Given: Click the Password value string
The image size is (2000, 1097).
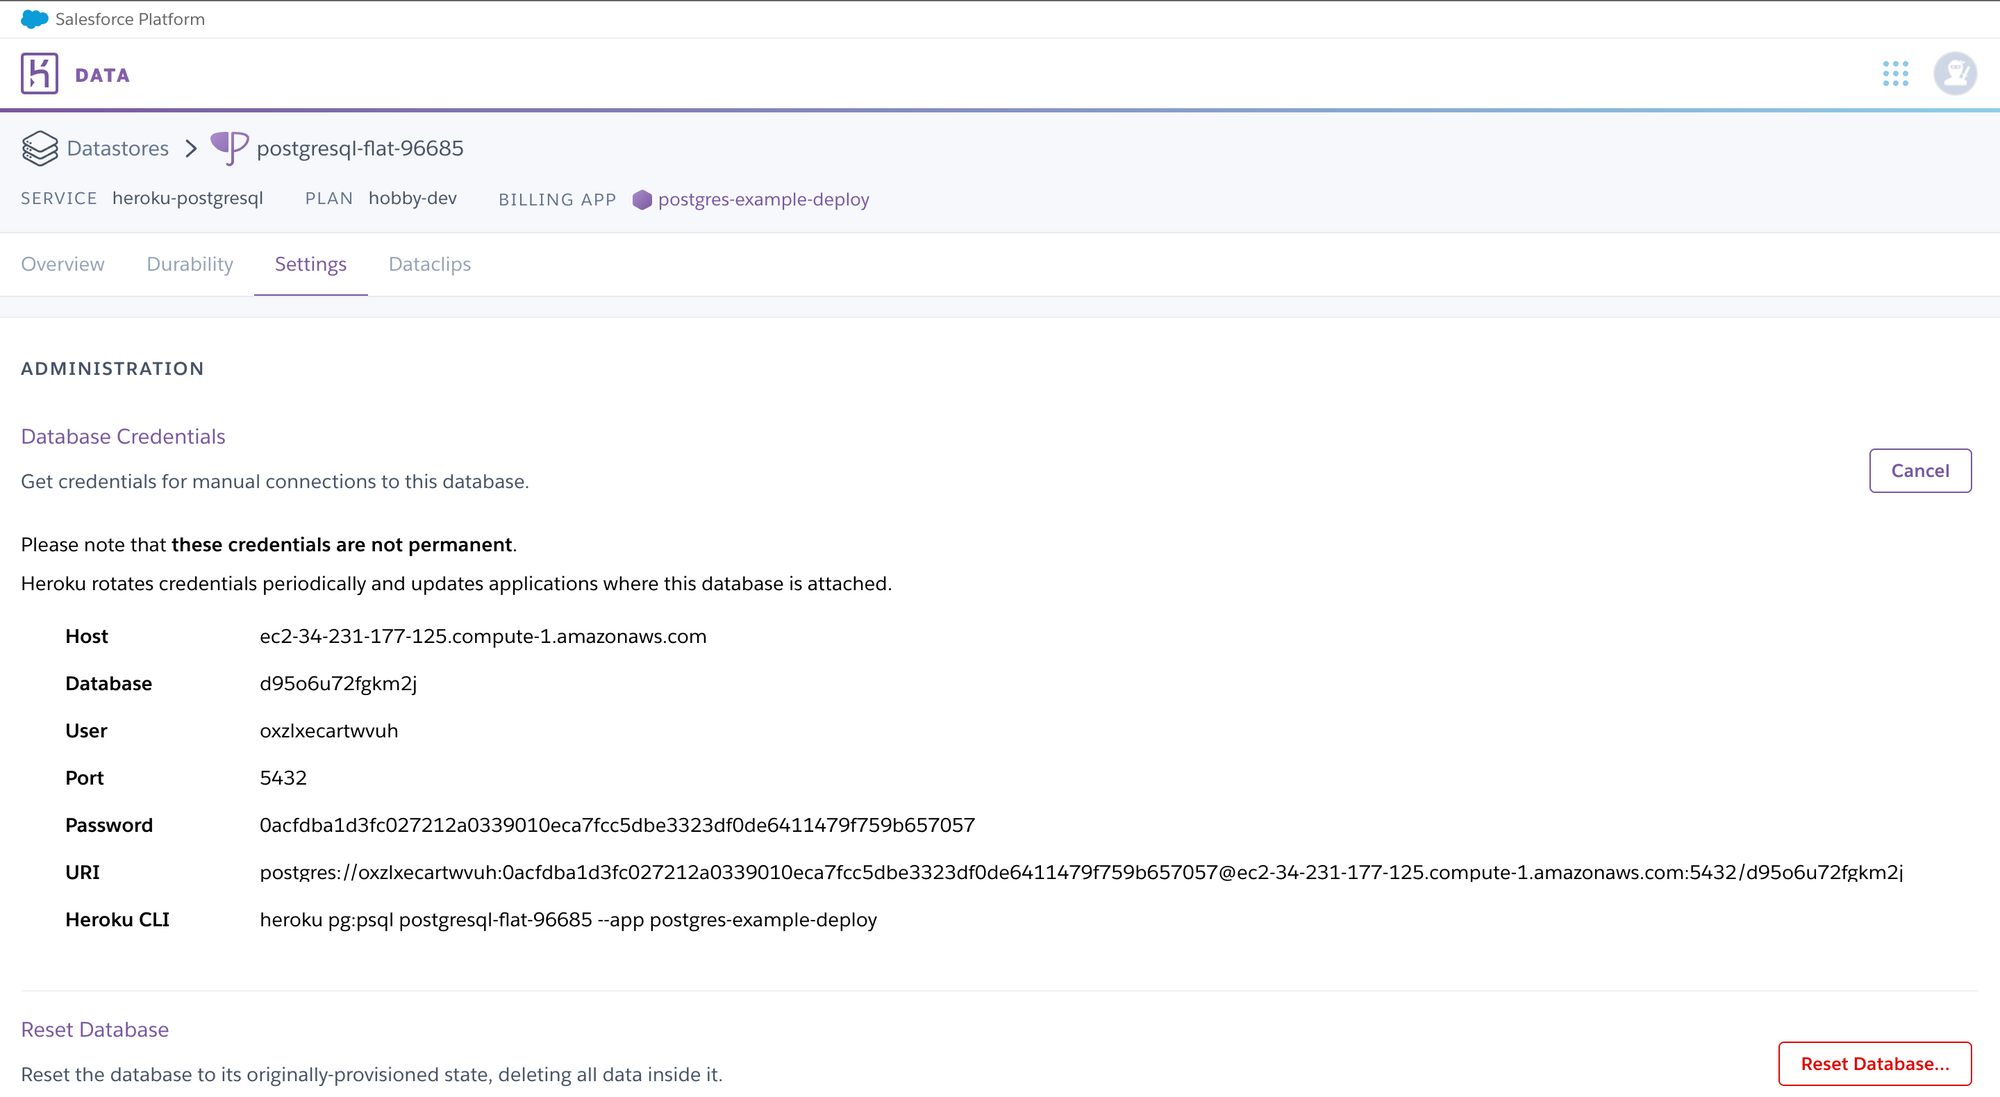Looking at the screenshot, I should click(617, 825).
